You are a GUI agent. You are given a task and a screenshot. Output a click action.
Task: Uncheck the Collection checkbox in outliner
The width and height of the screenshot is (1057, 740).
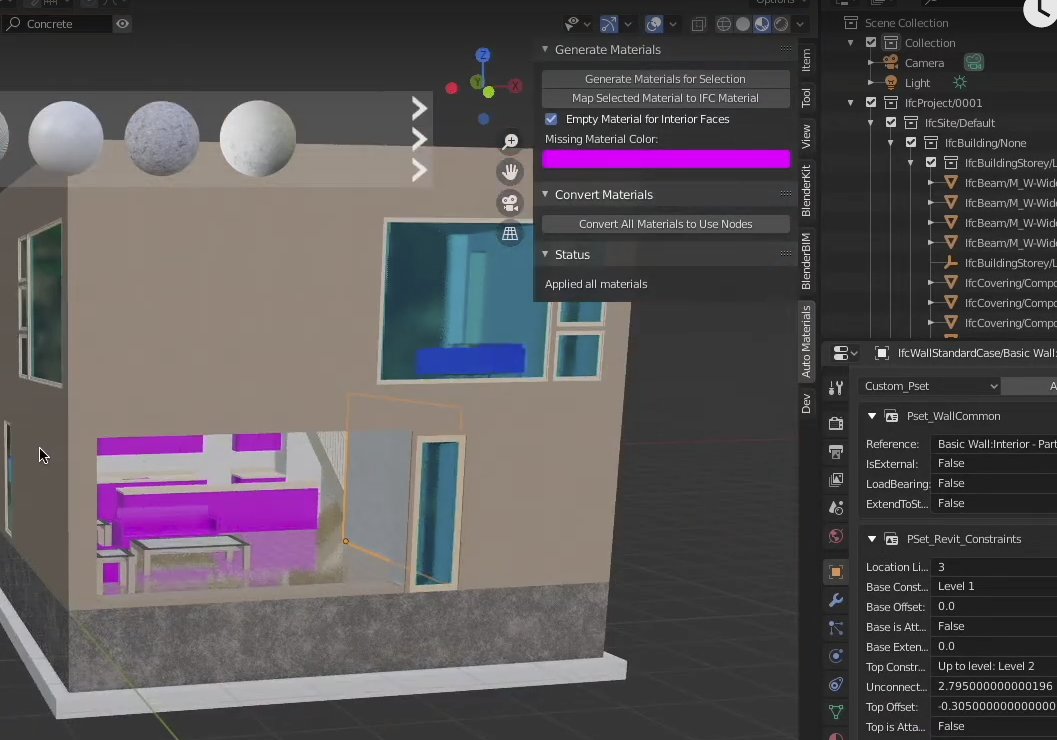click(x=871, y=42)
